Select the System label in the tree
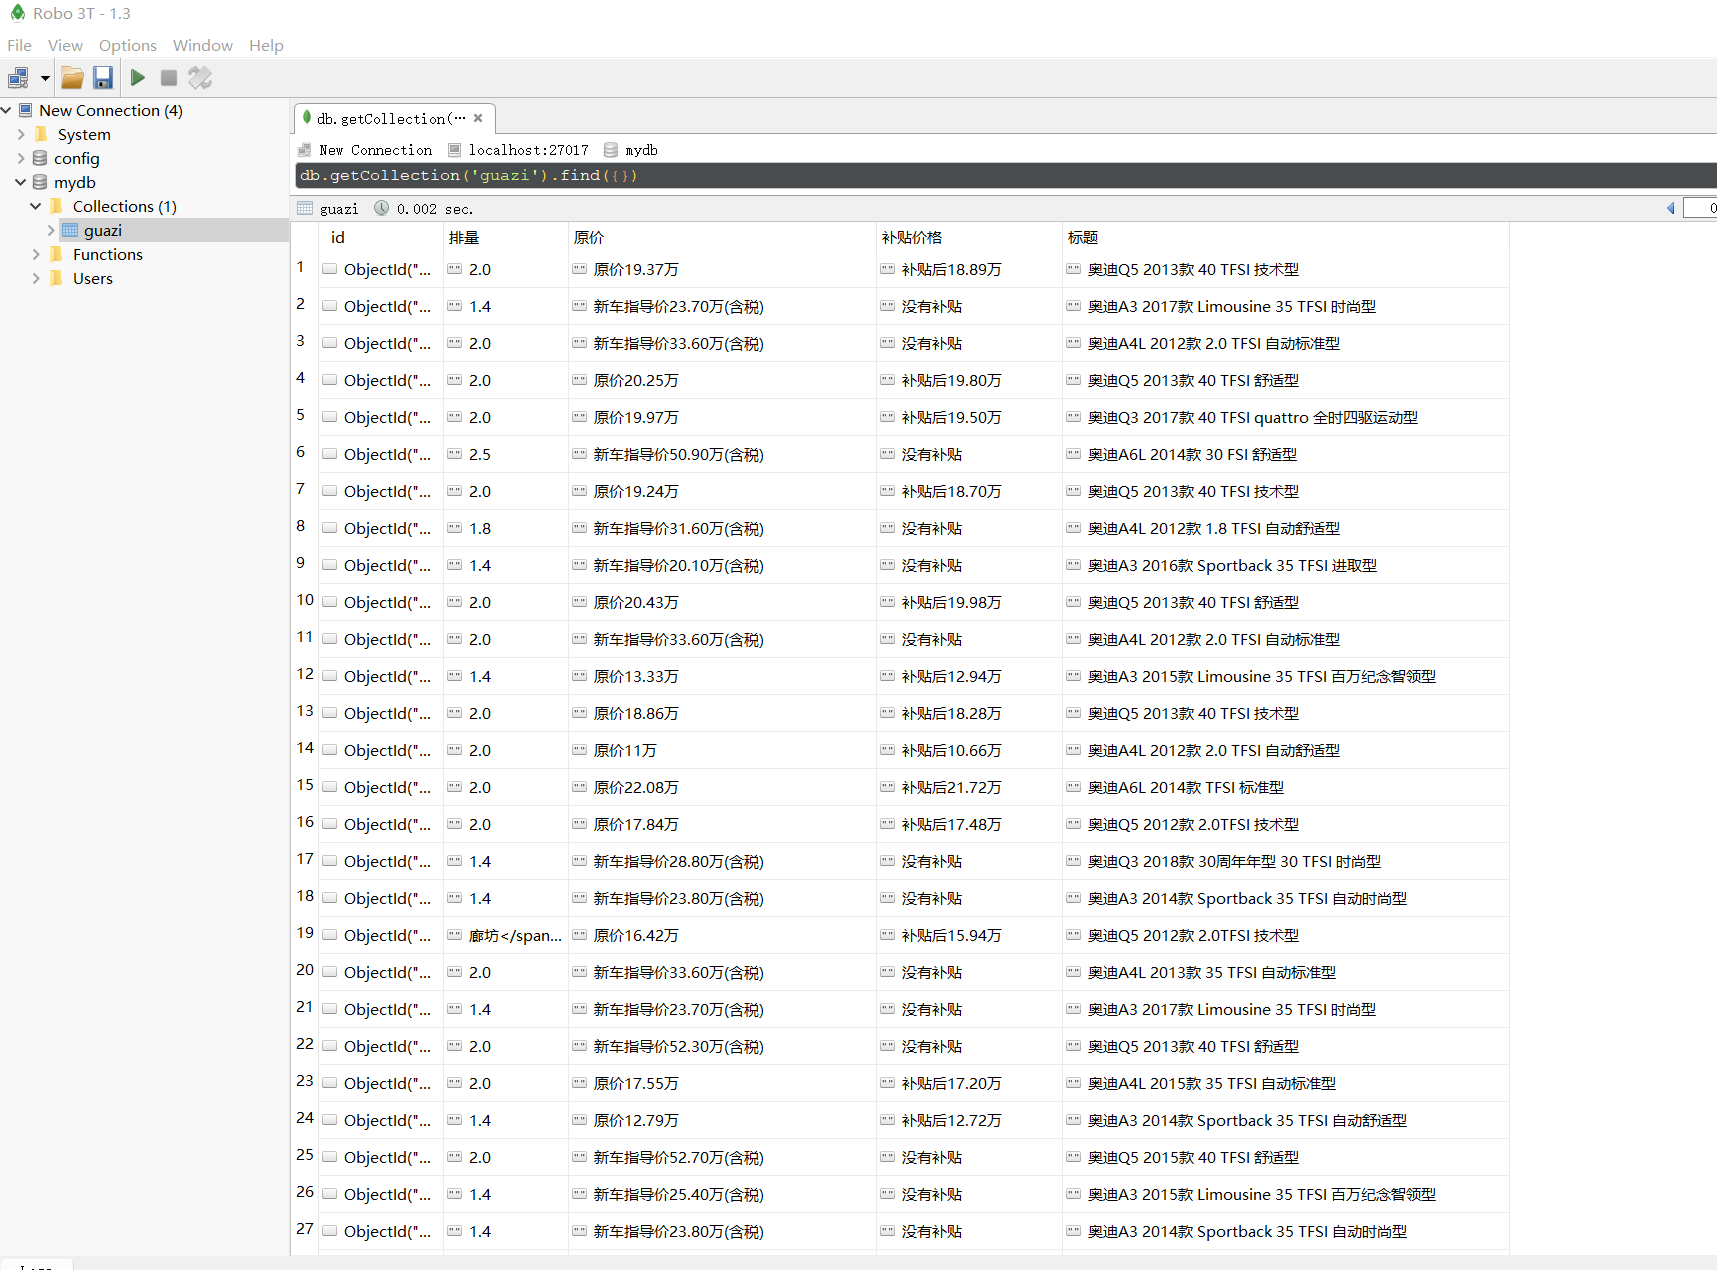The height and width of the screenshot is (1270, 1717). (x=84, y=134)
